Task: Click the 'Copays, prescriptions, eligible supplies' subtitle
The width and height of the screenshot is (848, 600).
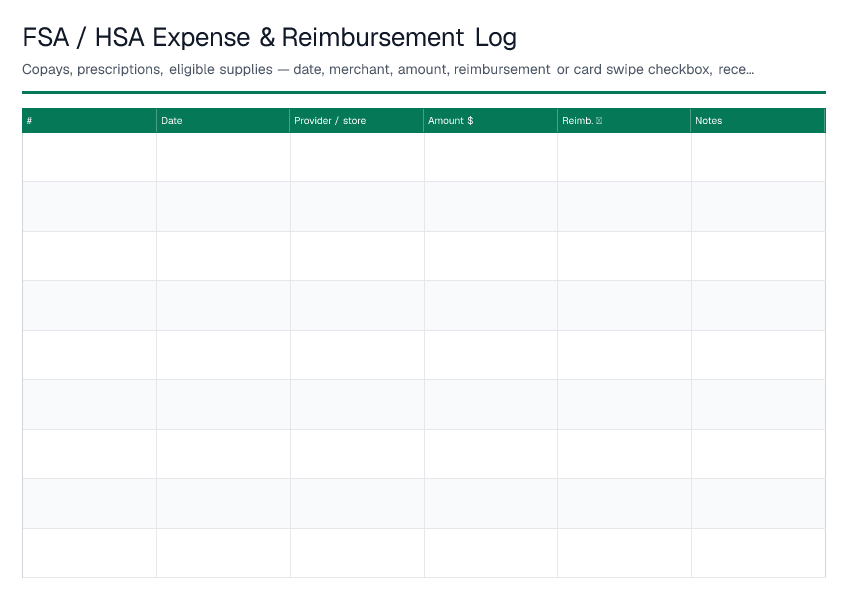Action: click(388, 69)
